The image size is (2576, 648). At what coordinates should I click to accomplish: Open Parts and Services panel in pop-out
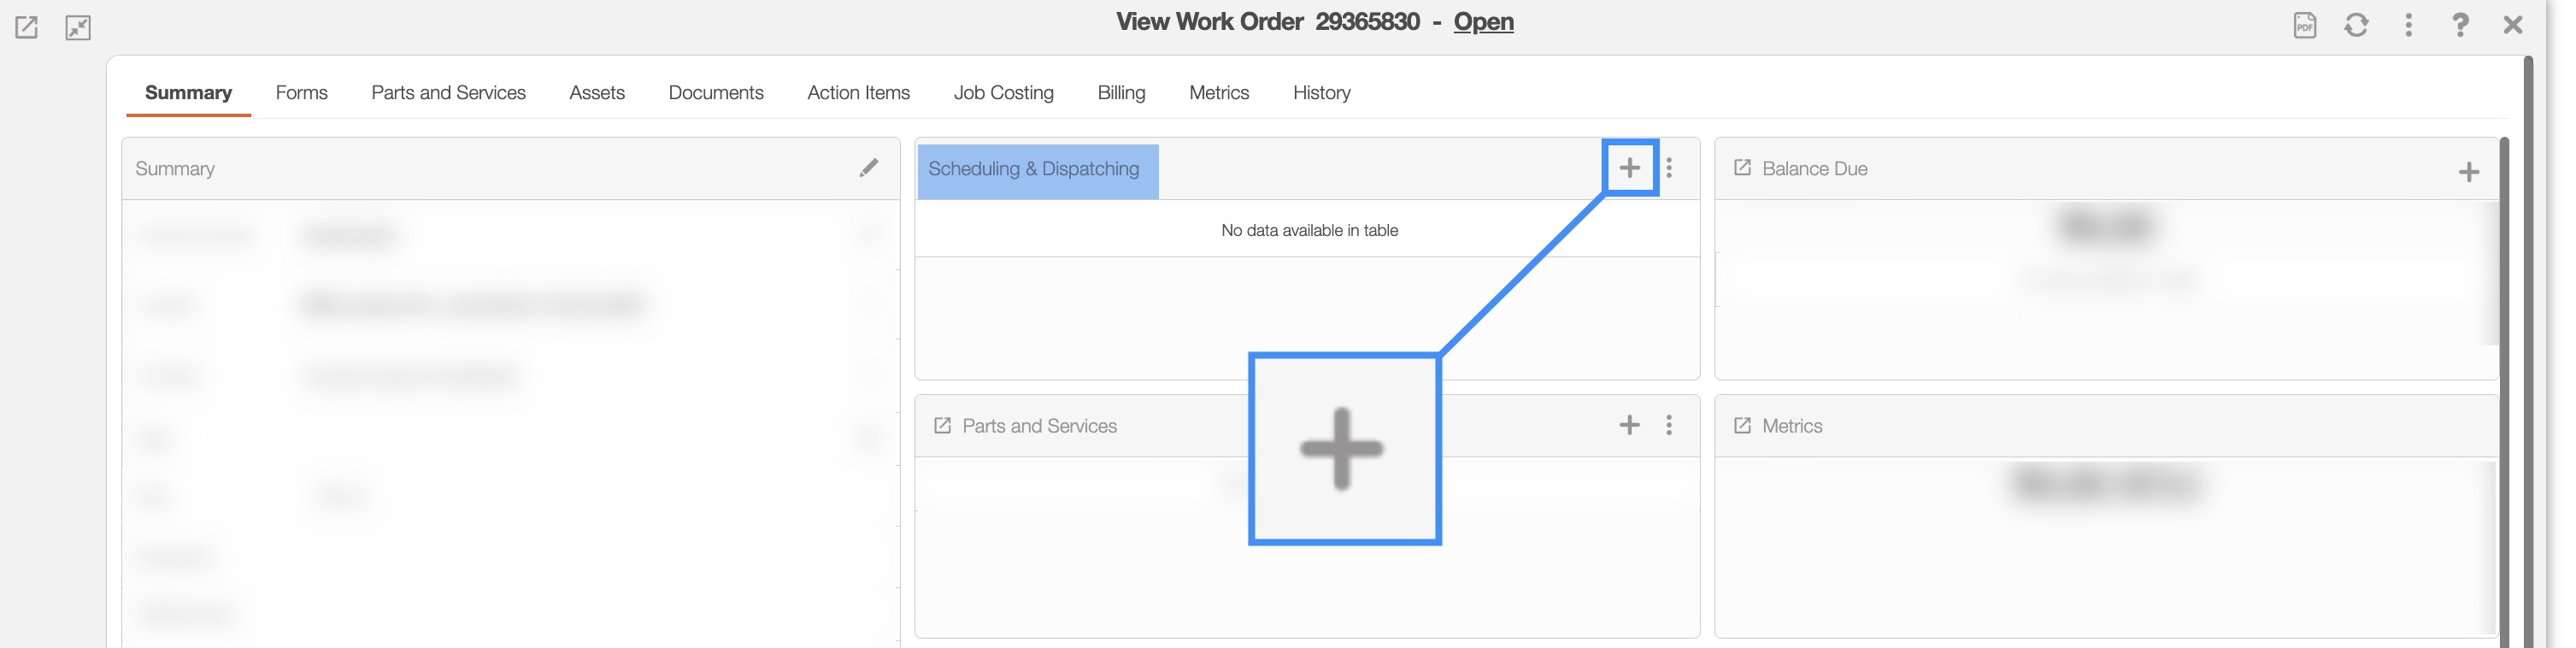tap(942, 425)
